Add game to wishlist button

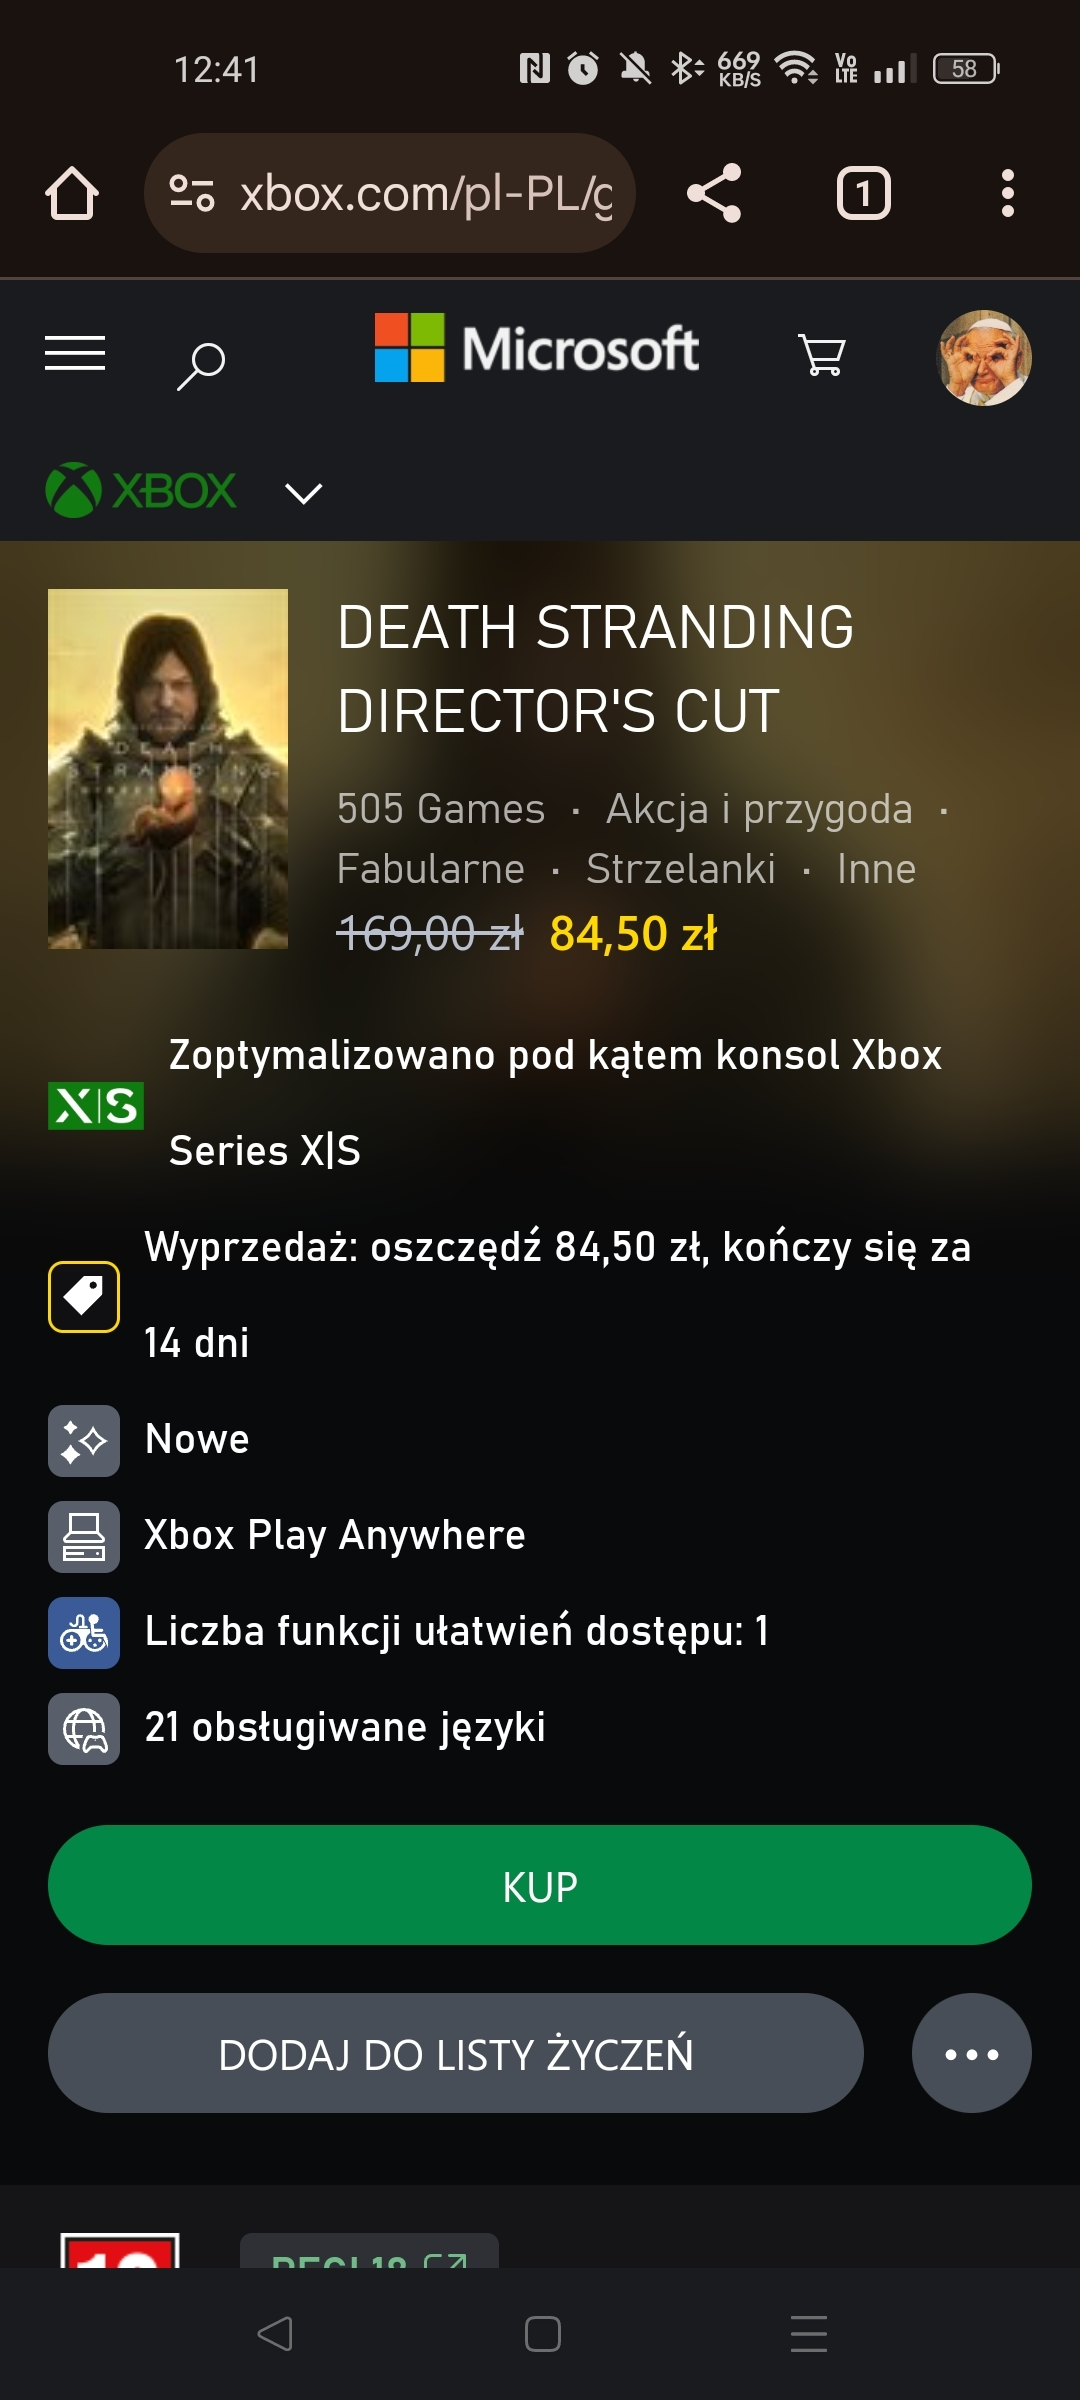[x=456, y=2053]
